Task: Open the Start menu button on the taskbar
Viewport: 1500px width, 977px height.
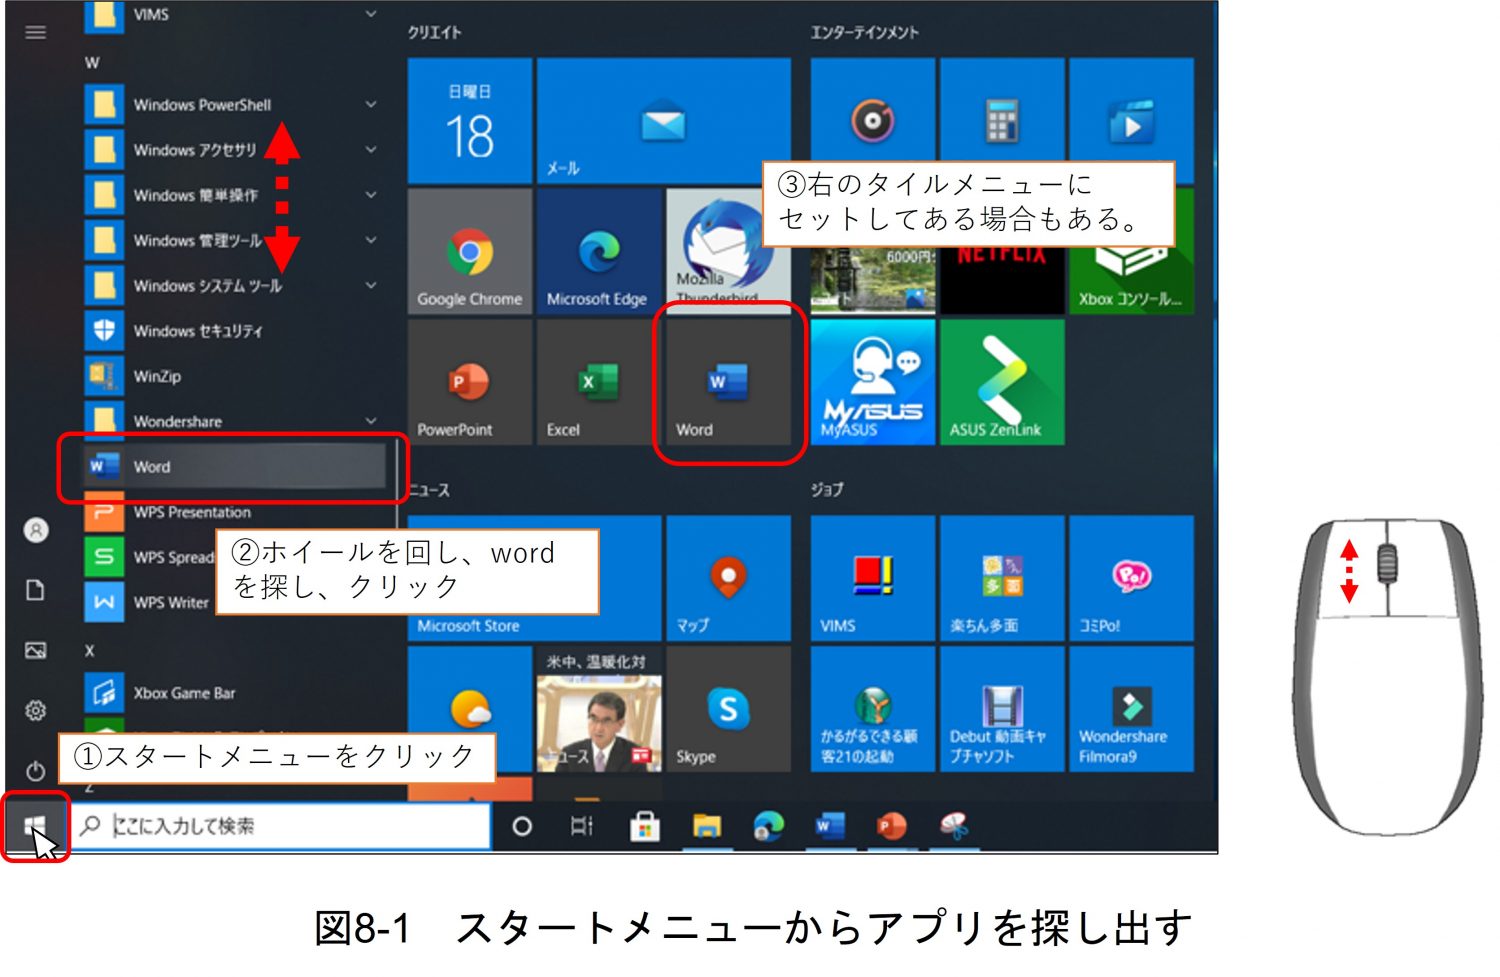Action: point(35,826)
